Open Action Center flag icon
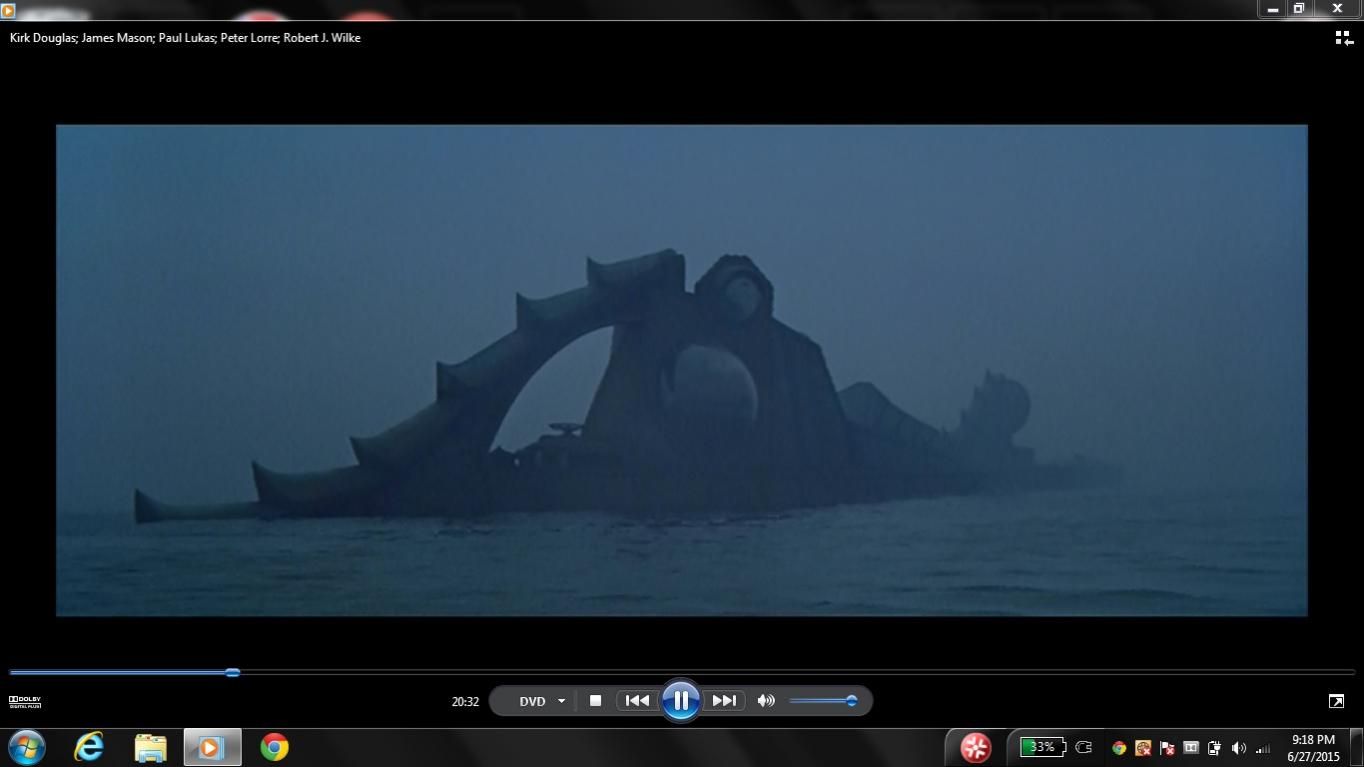Screen dimensions: 1364x767 [1167, 748]
